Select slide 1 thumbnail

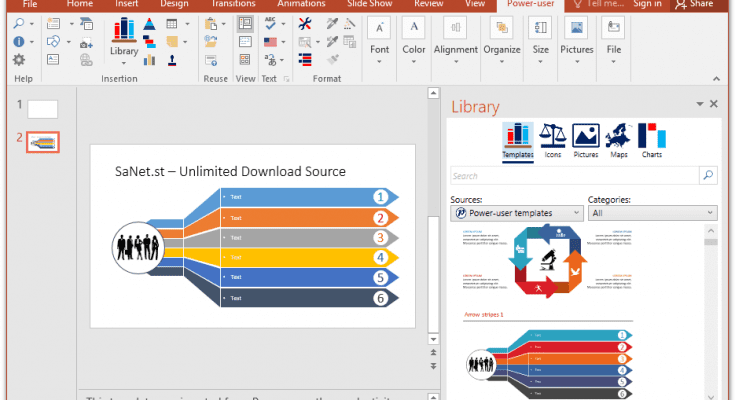click(x=42, y=108)
